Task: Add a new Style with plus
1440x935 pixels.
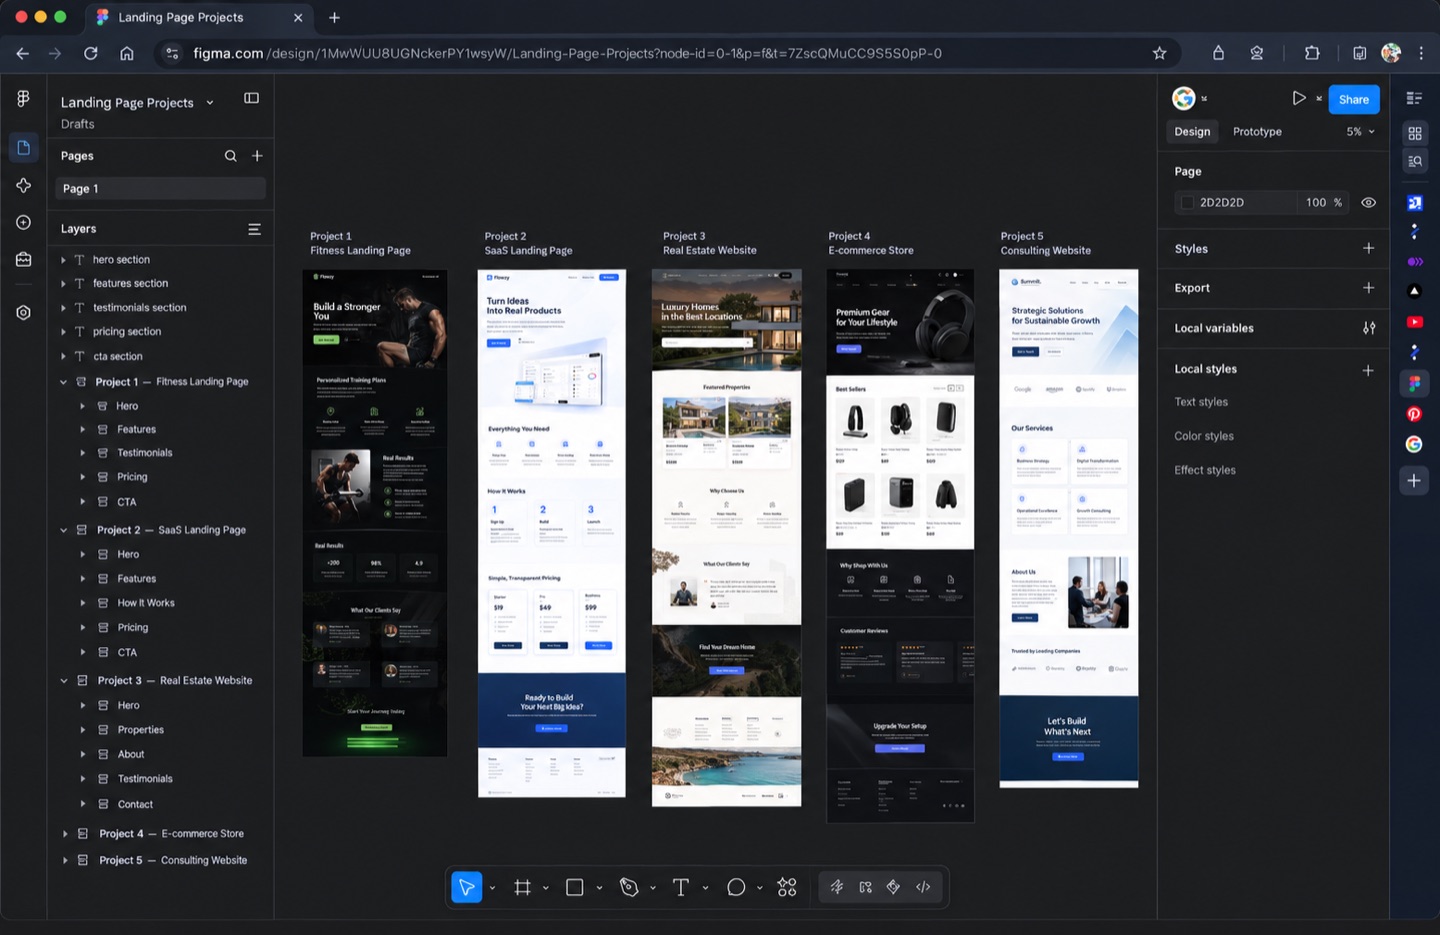Action: 1369,248
